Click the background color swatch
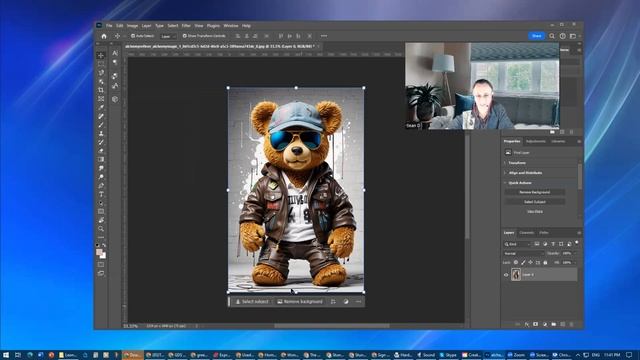 103,256
